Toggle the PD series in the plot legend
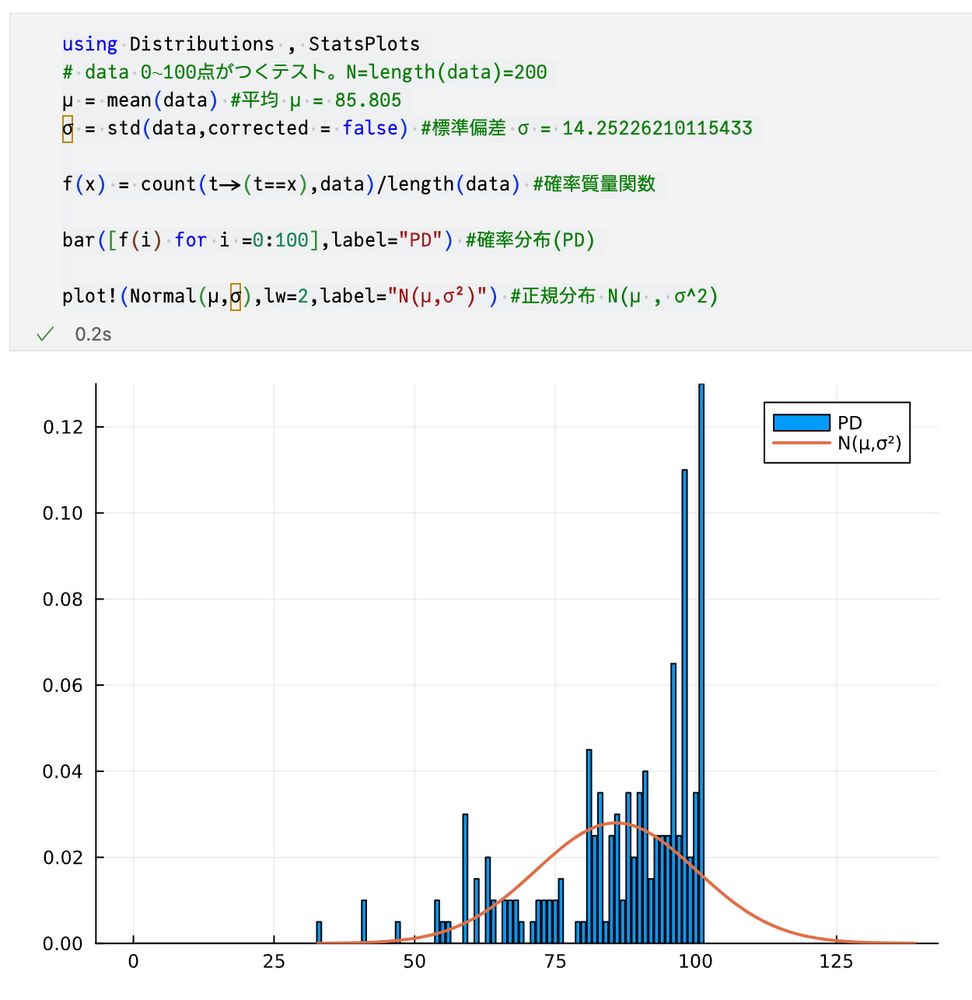This screenshot has width=972, height=1000. (x=849, y=422)
